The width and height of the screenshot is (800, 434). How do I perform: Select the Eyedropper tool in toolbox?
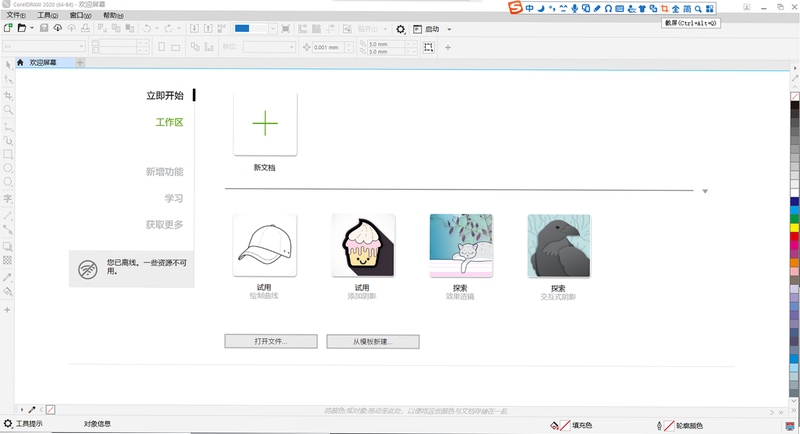[x=8, y=277]
